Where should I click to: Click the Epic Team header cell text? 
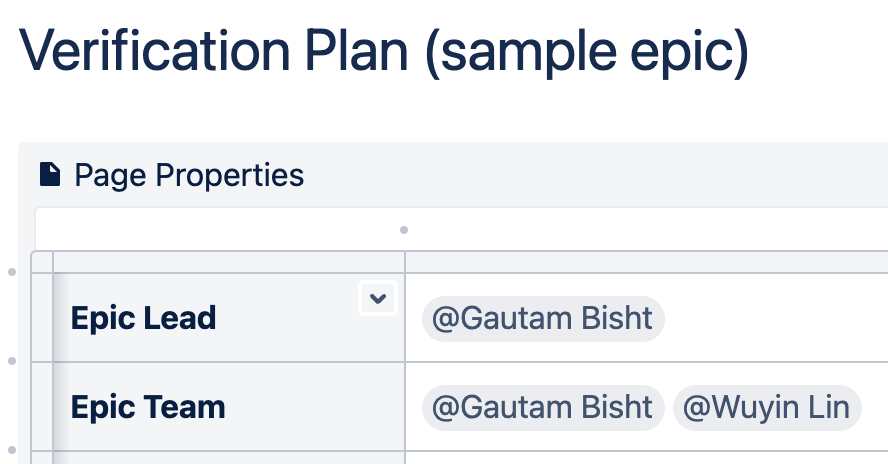148,407
